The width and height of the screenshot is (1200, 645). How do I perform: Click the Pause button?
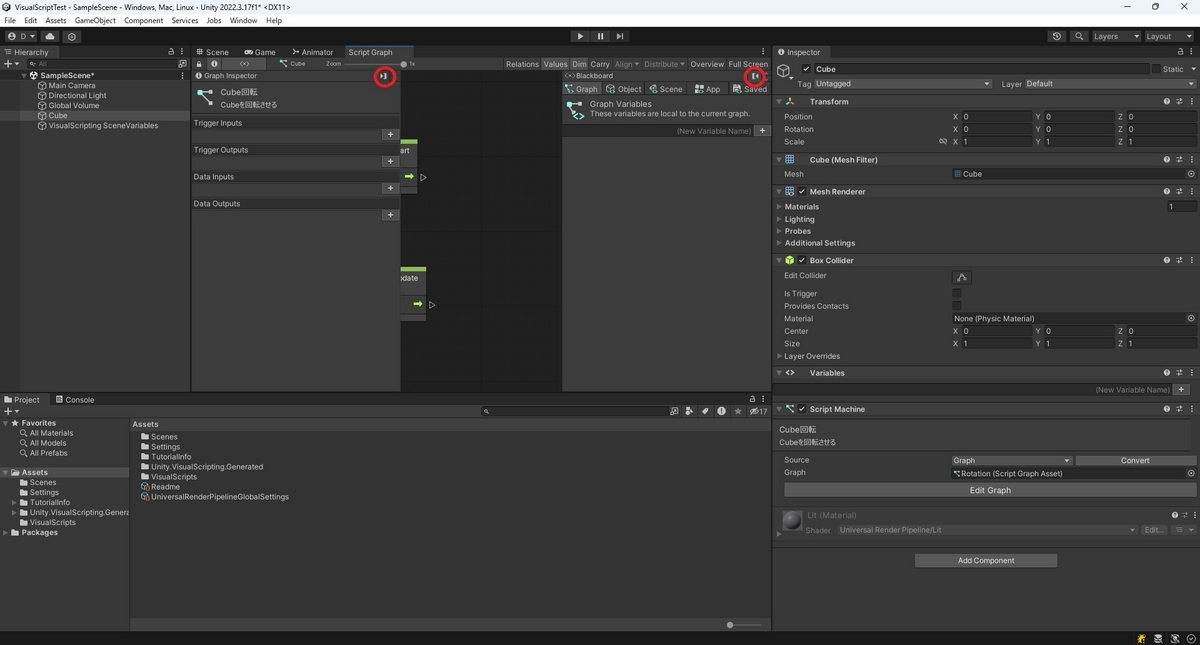click(x=600, y=36)
